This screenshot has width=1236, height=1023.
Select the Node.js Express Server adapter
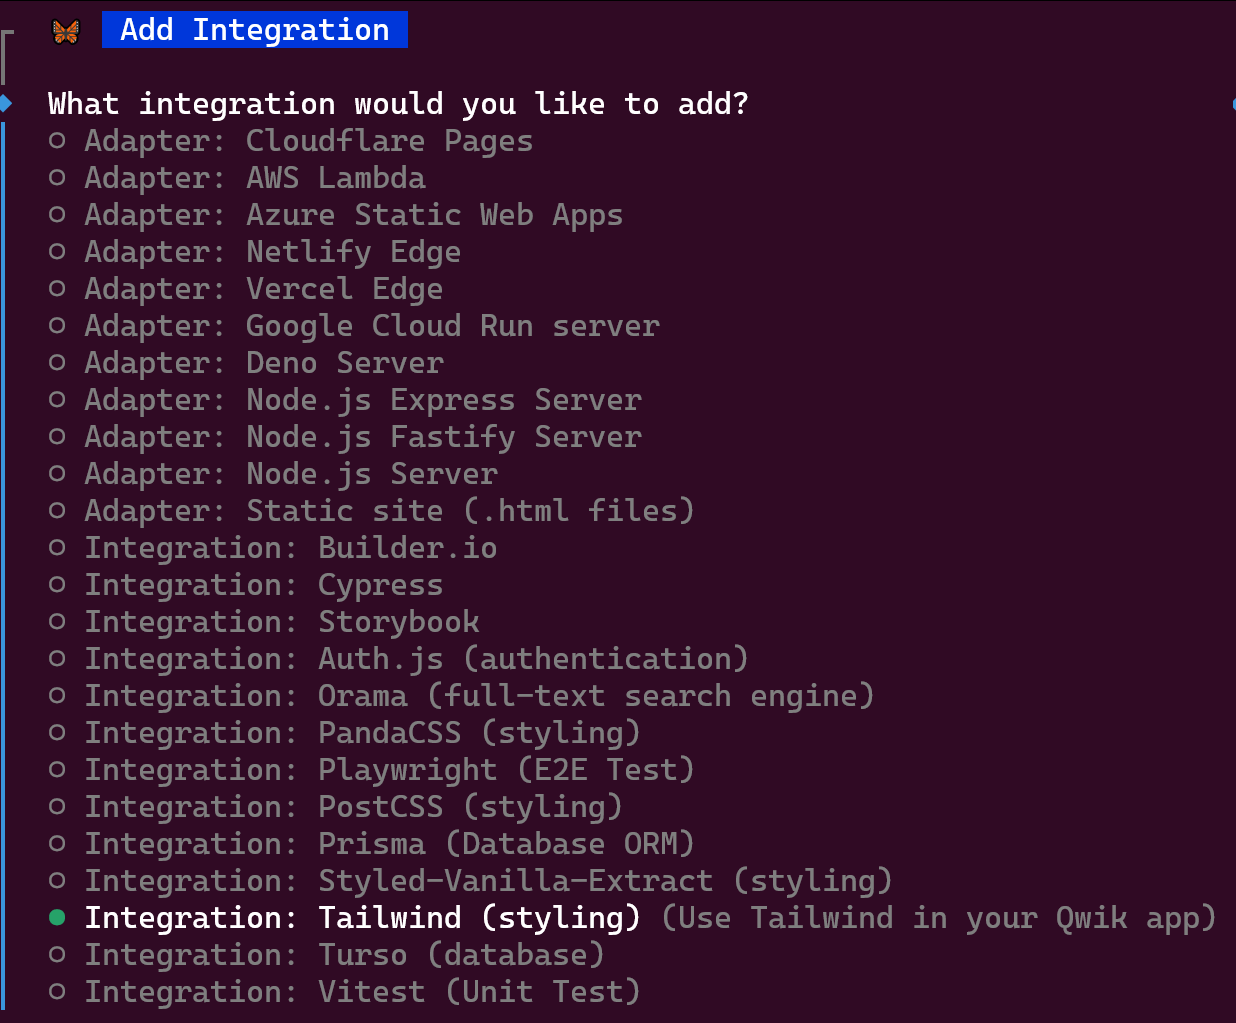click(362, 399)
